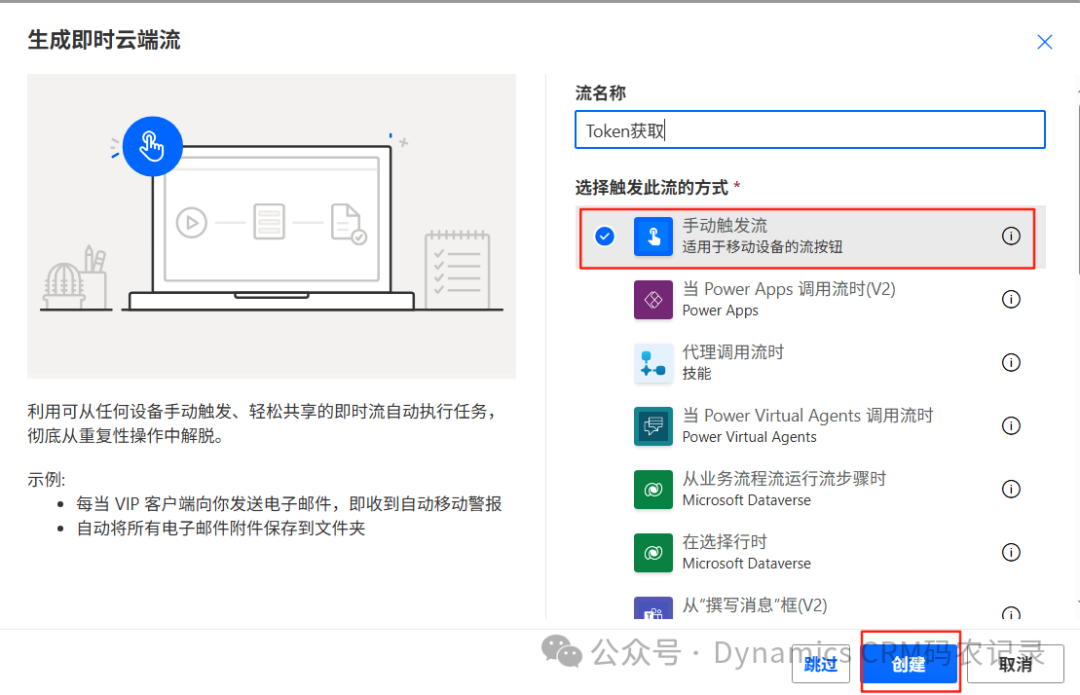The height and width of the screenshot is (695, 1080).
Task: Select the Teams icon for 从"撰写消息"框(V2)
Action: click(653, 609)
